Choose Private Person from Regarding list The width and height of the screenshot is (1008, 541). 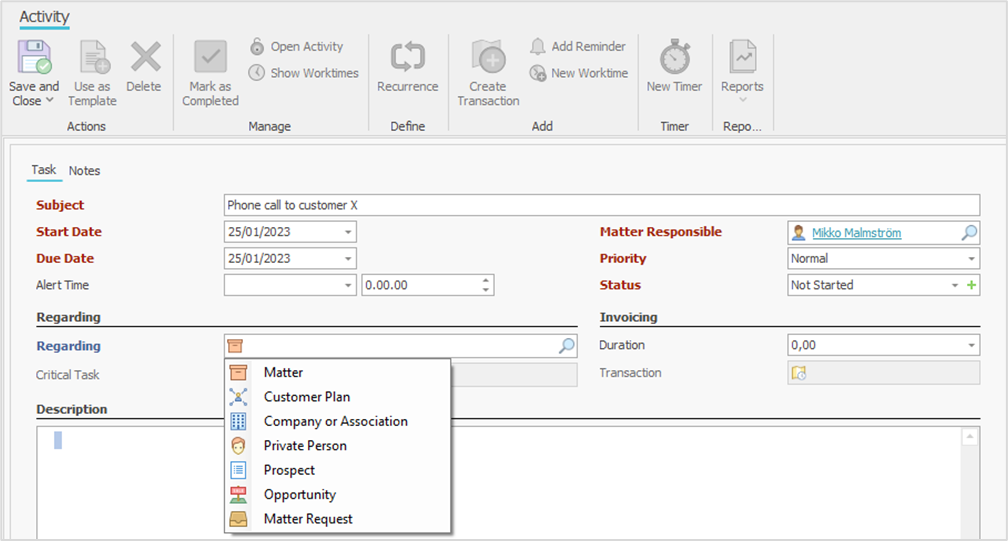(x=305, y=446)
